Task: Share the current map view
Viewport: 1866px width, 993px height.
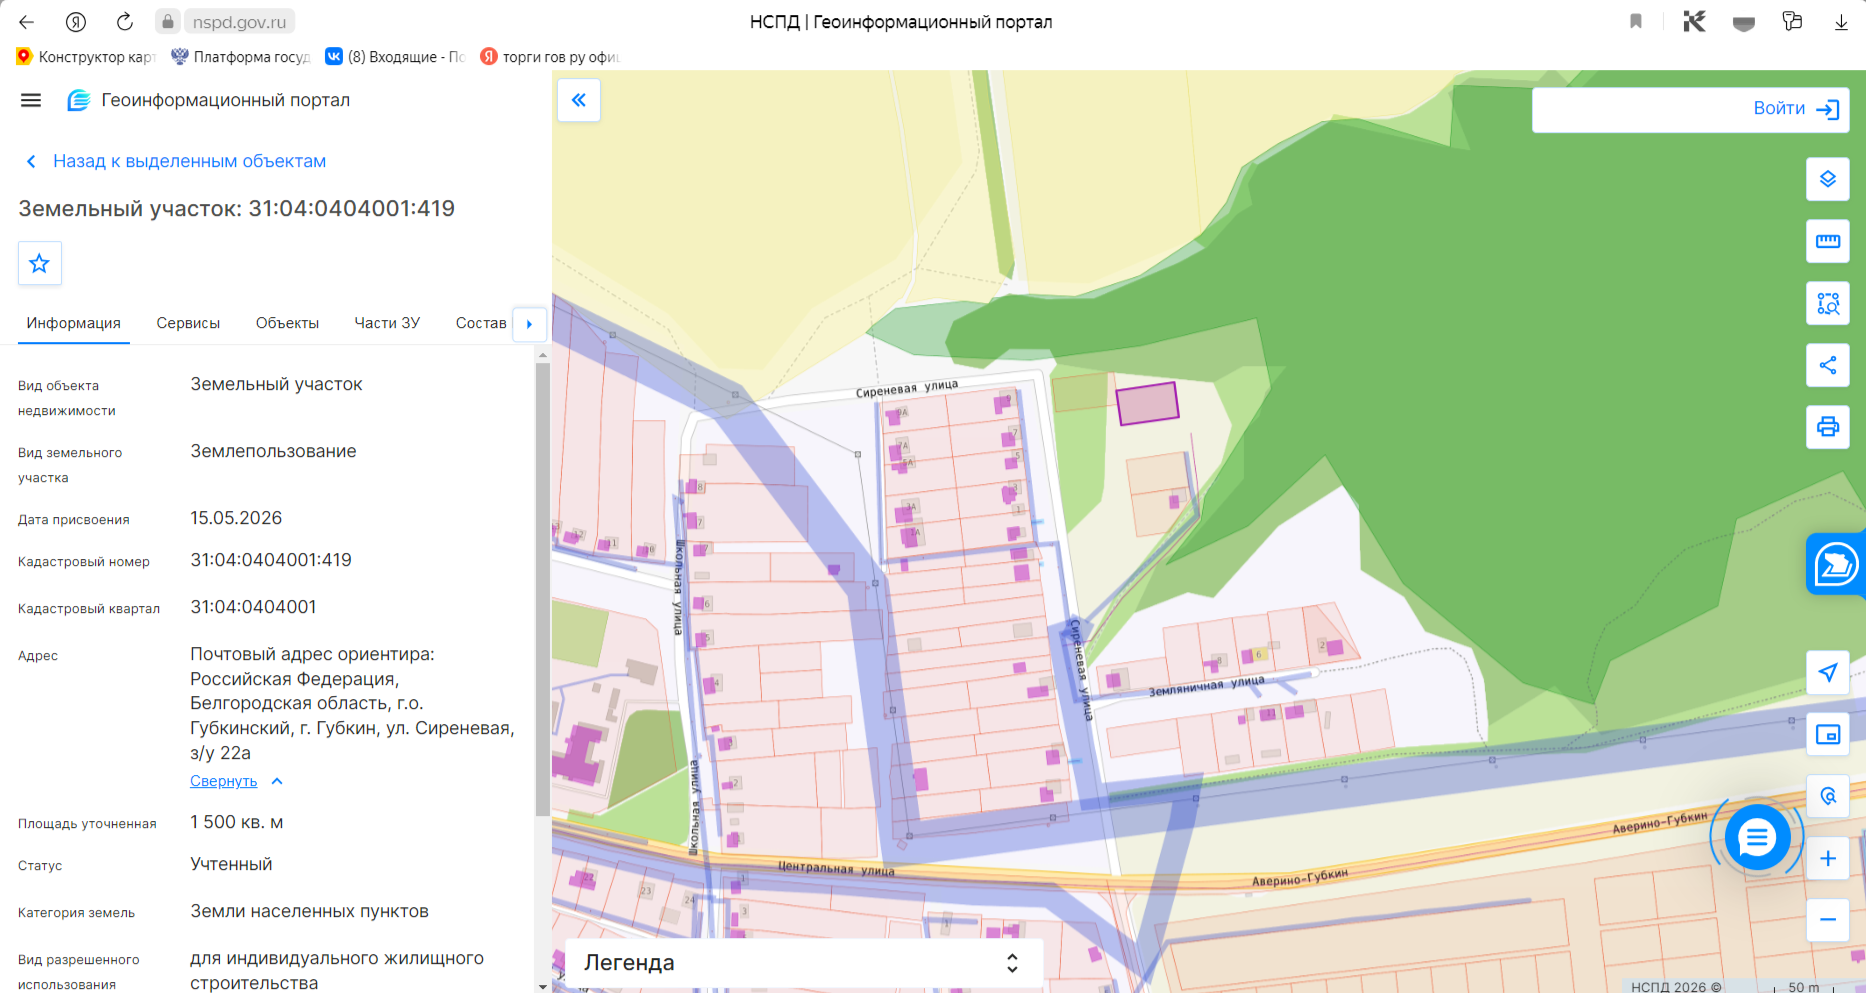Action: coord(1828,365)
